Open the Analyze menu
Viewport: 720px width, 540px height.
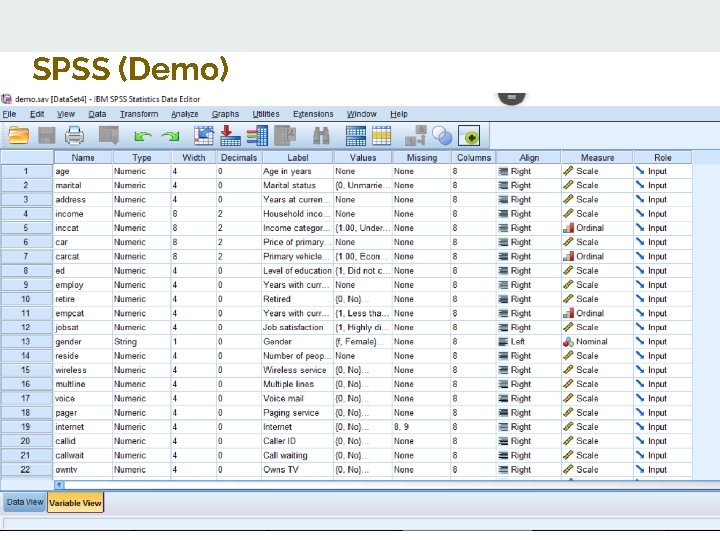click(x=185, y=114)
